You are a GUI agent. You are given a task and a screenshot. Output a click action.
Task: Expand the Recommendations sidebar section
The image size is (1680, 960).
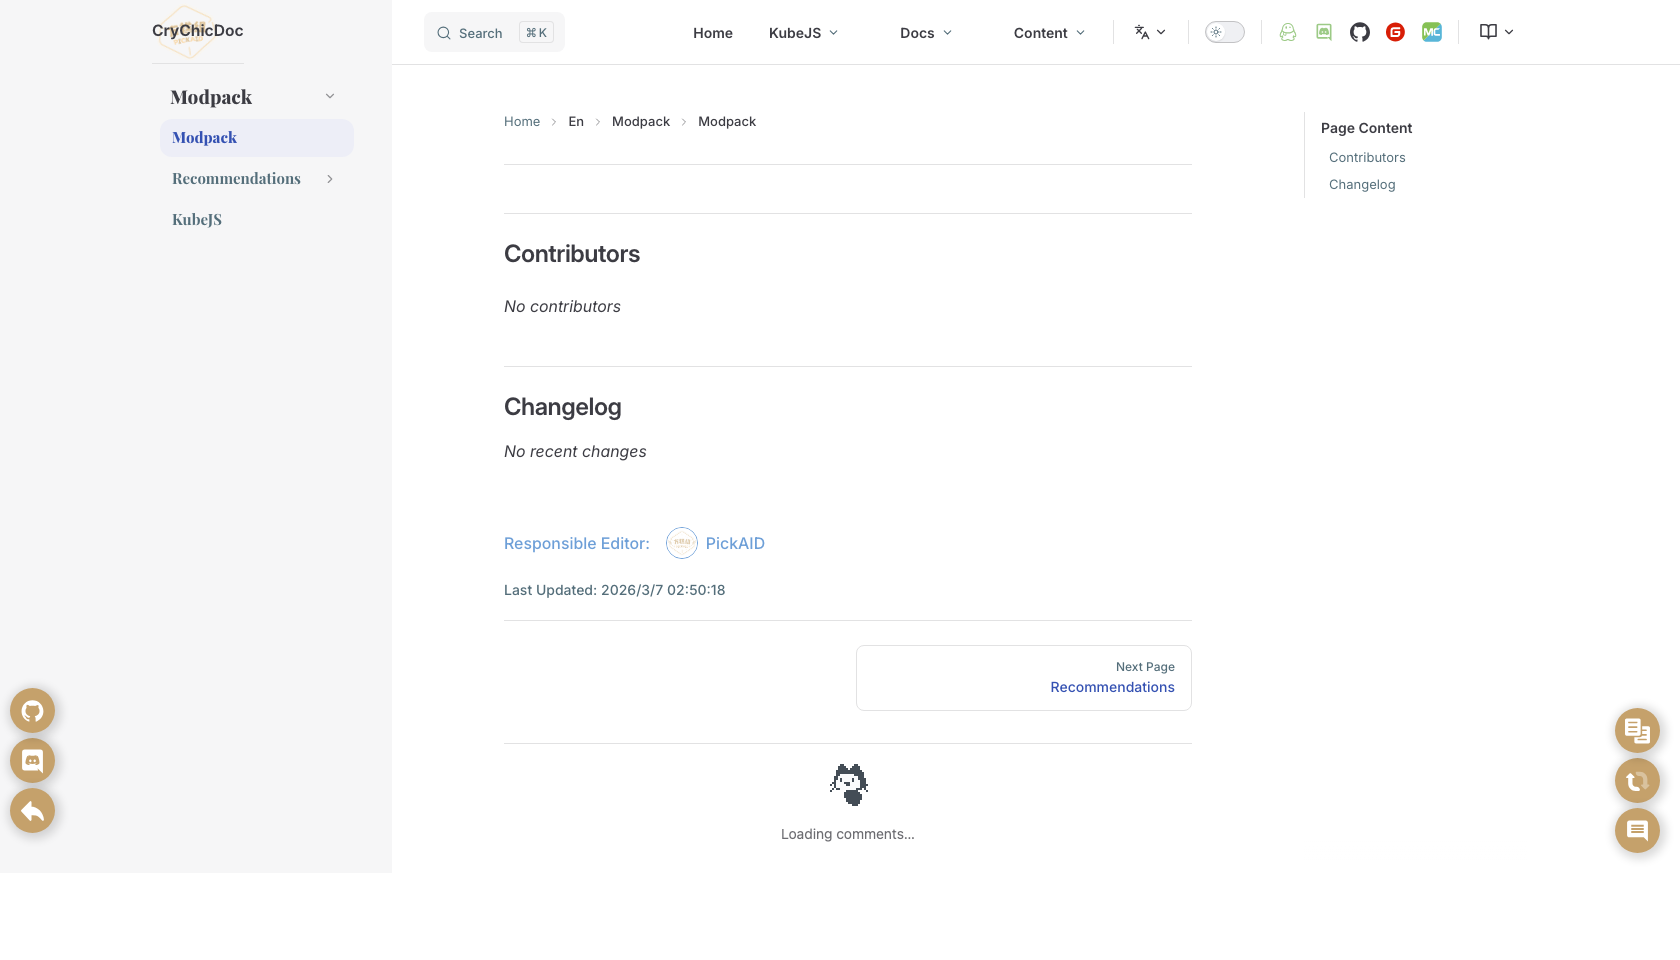click(330, 178)
